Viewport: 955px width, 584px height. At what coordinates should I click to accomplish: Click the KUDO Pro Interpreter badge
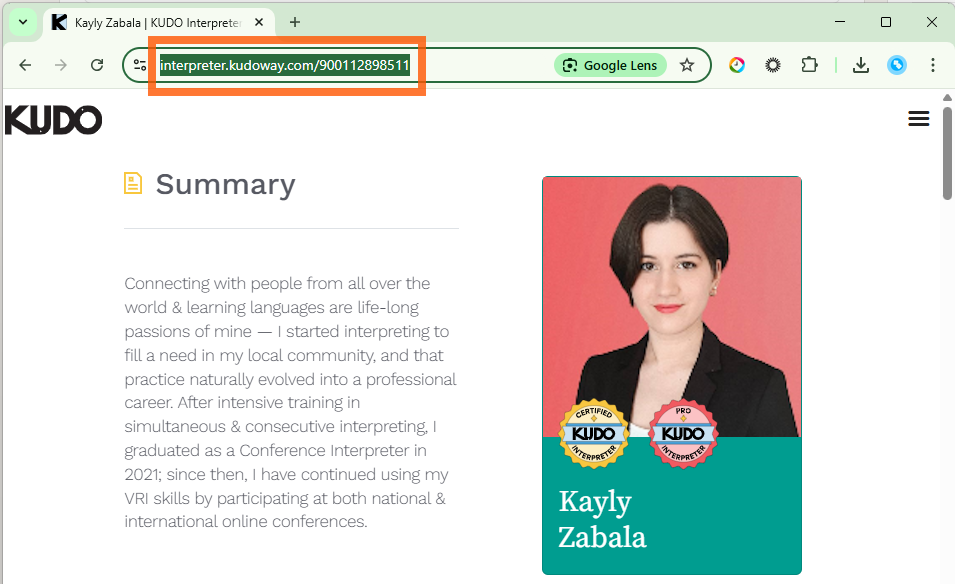point(683,434)
